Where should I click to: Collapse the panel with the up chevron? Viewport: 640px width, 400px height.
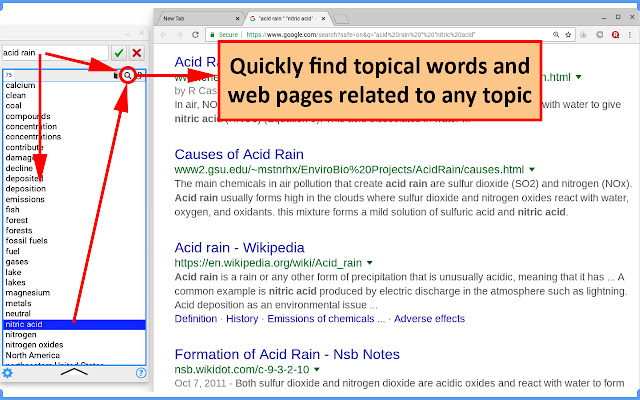pos(74,371)
